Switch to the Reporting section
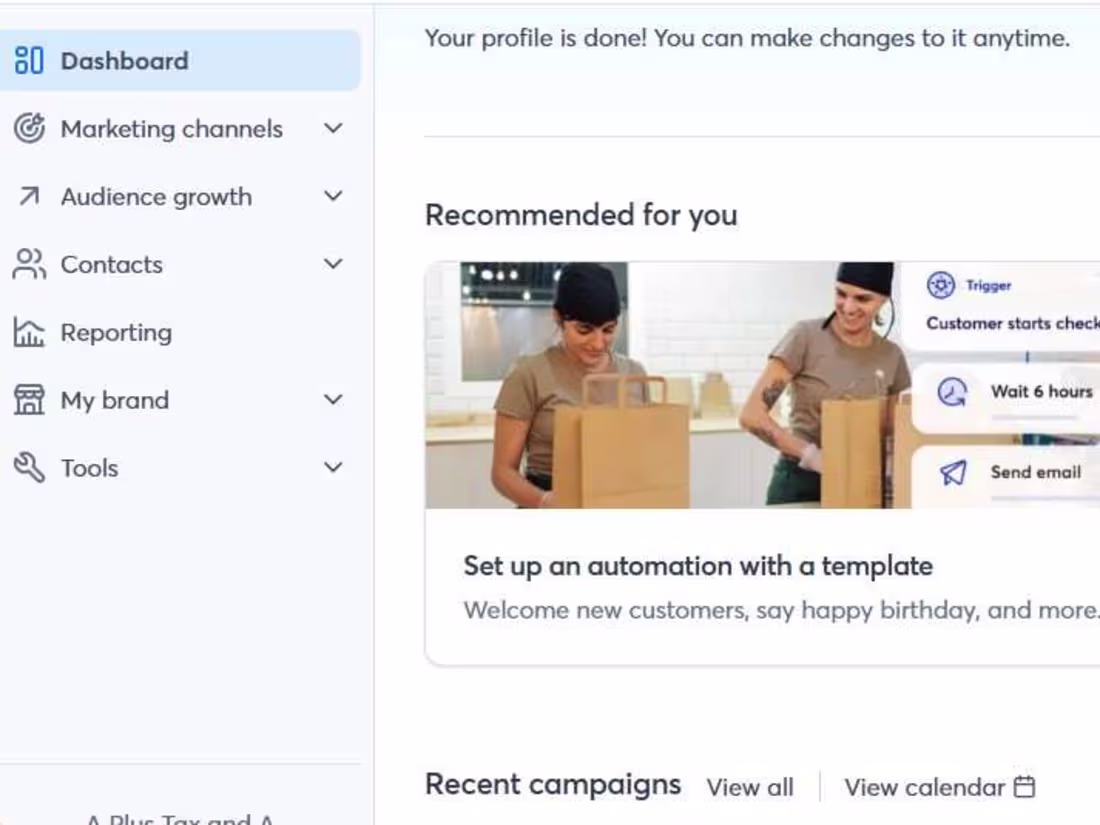 point(115,332)
